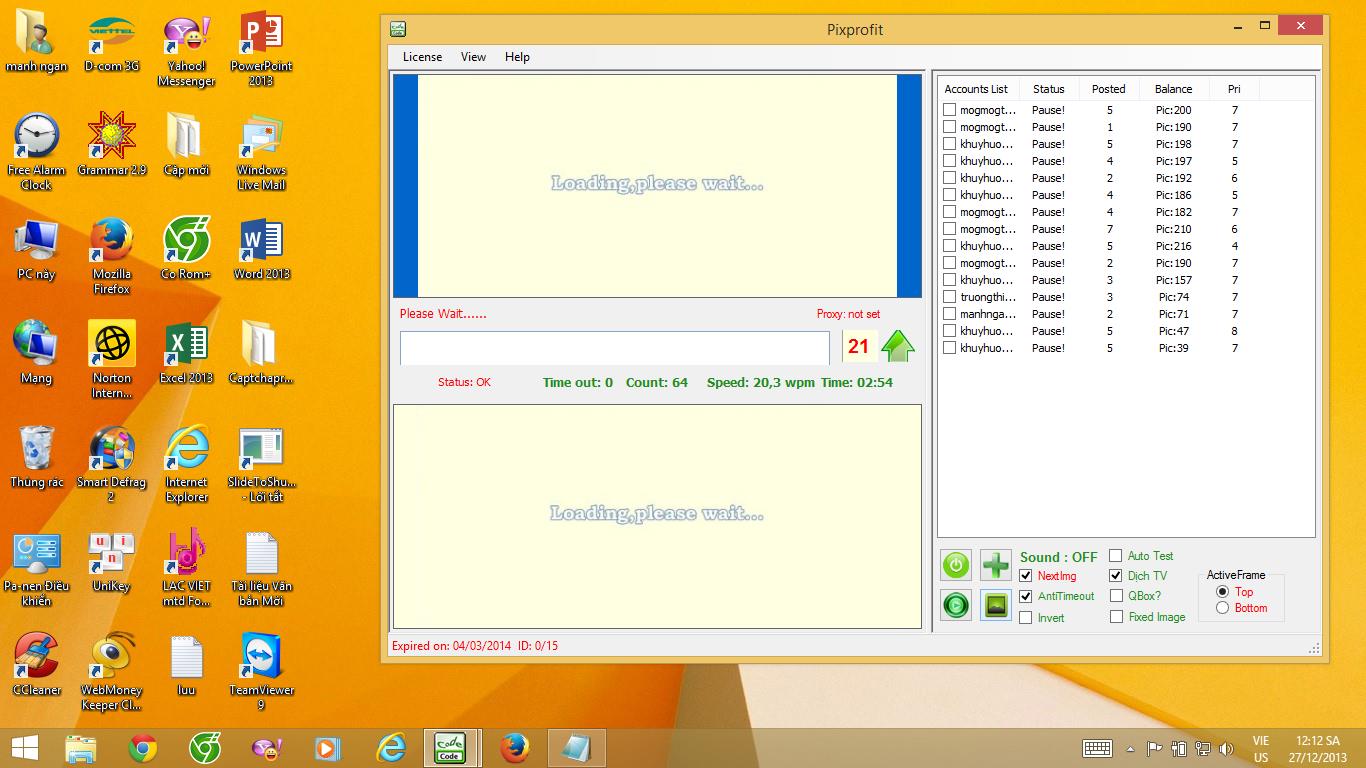
Task: Open the View menu
Action: [473, 57]
